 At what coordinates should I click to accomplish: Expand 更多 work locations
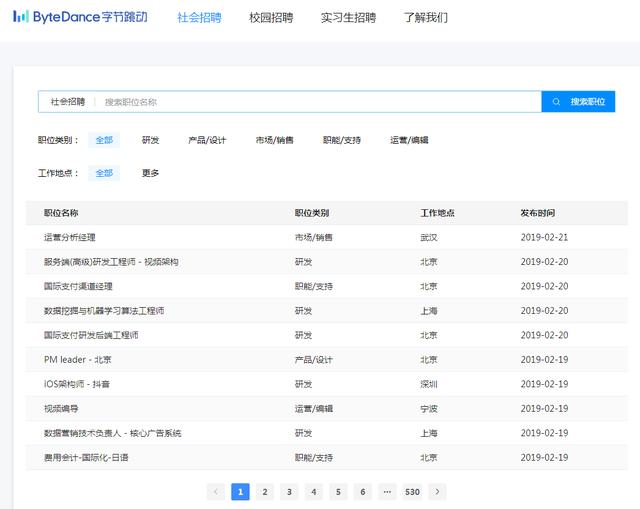(x=150, y=173)
